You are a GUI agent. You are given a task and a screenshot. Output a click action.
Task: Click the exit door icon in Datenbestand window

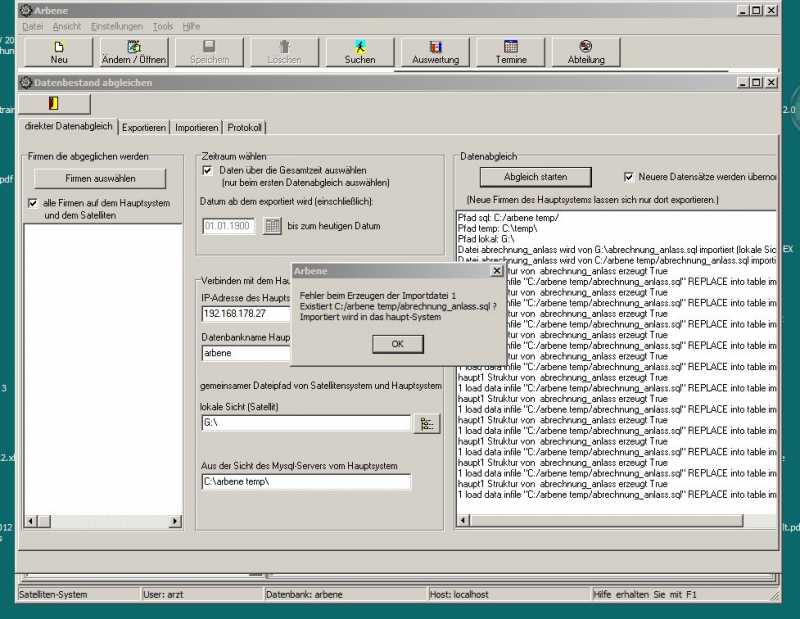point(54,103)
